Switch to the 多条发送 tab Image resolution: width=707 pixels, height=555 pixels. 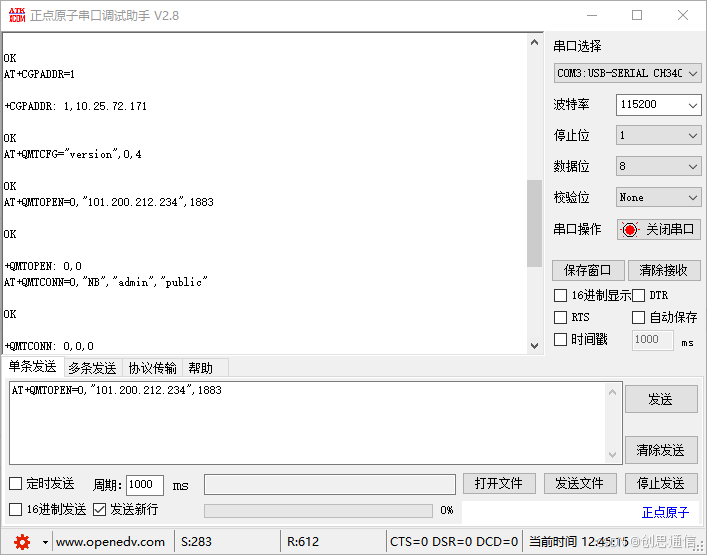coord(92,368)
